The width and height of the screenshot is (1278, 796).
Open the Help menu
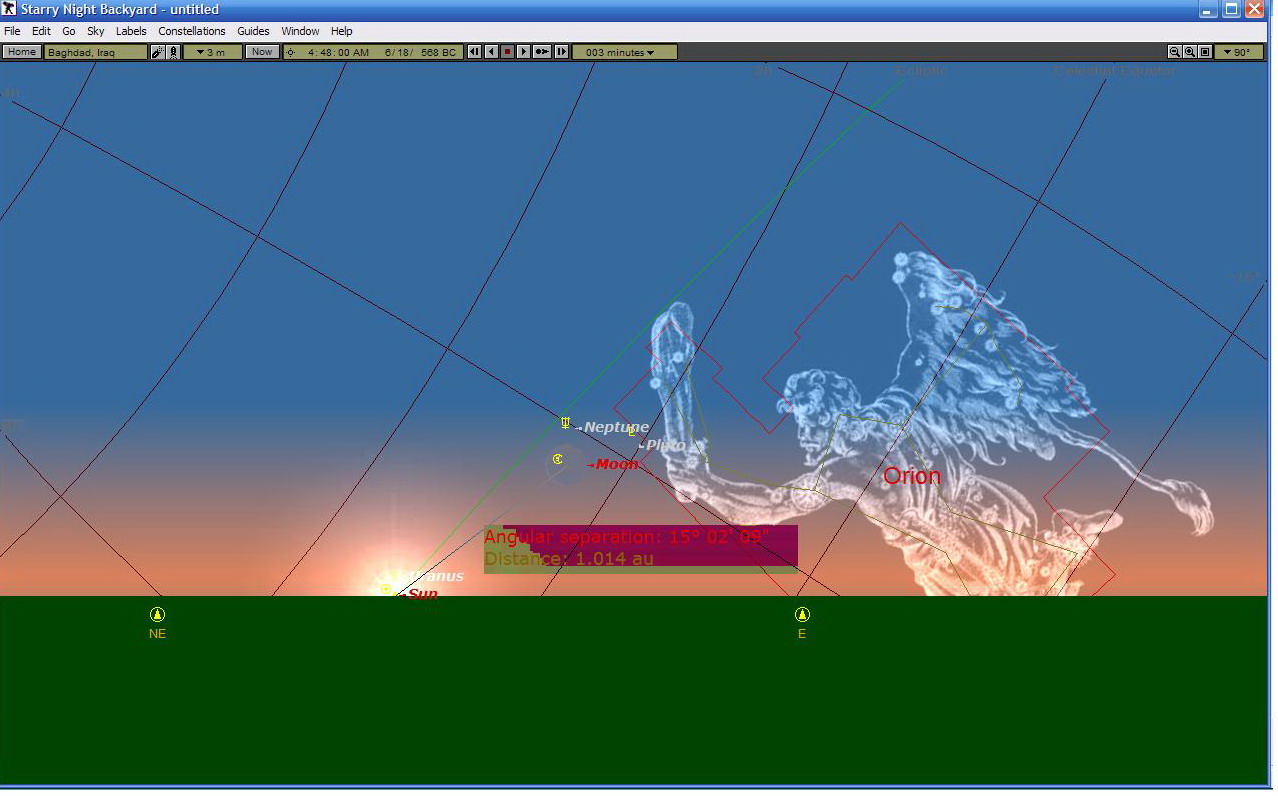click(x=342, y=31)
